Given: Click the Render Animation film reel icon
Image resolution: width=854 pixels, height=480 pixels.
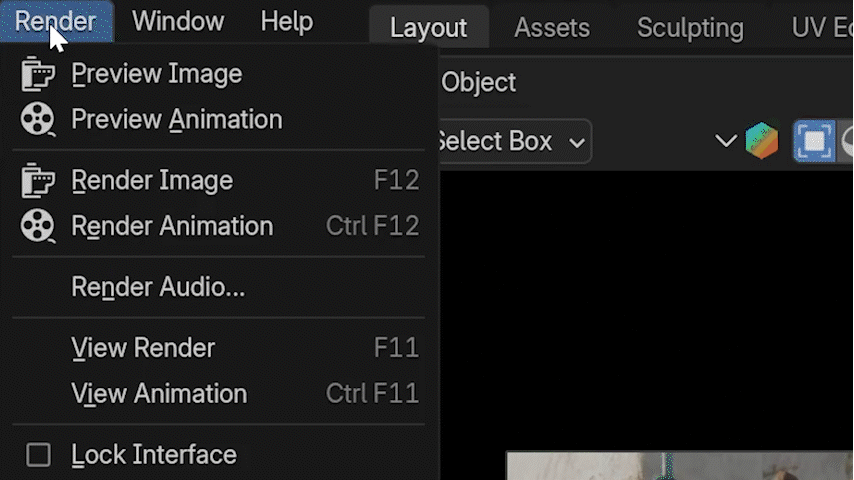Looking at the screenshot, I should click(38, 226).
